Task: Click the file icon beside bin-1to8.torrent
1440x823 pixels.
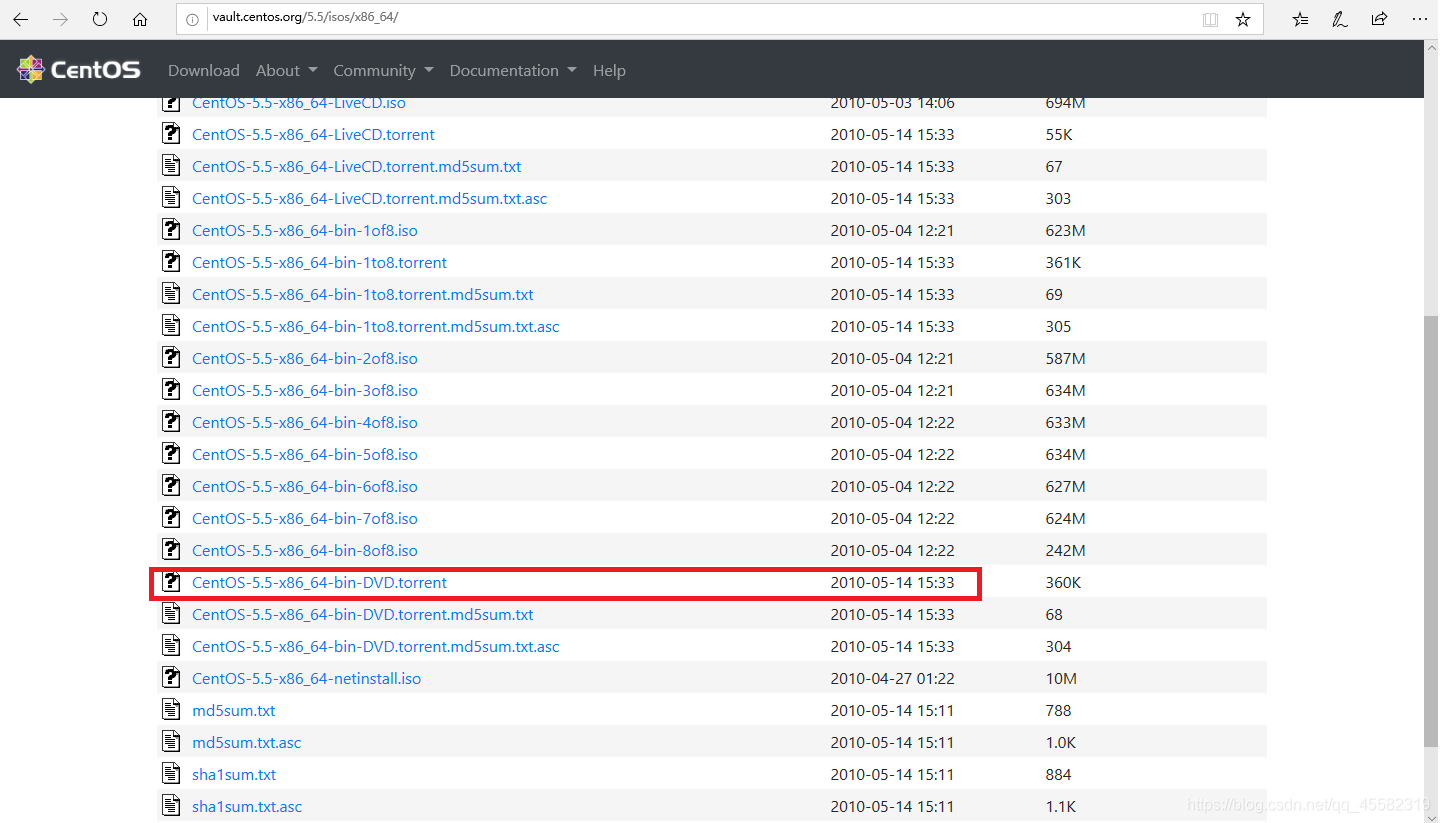Action: coord(171,261)
